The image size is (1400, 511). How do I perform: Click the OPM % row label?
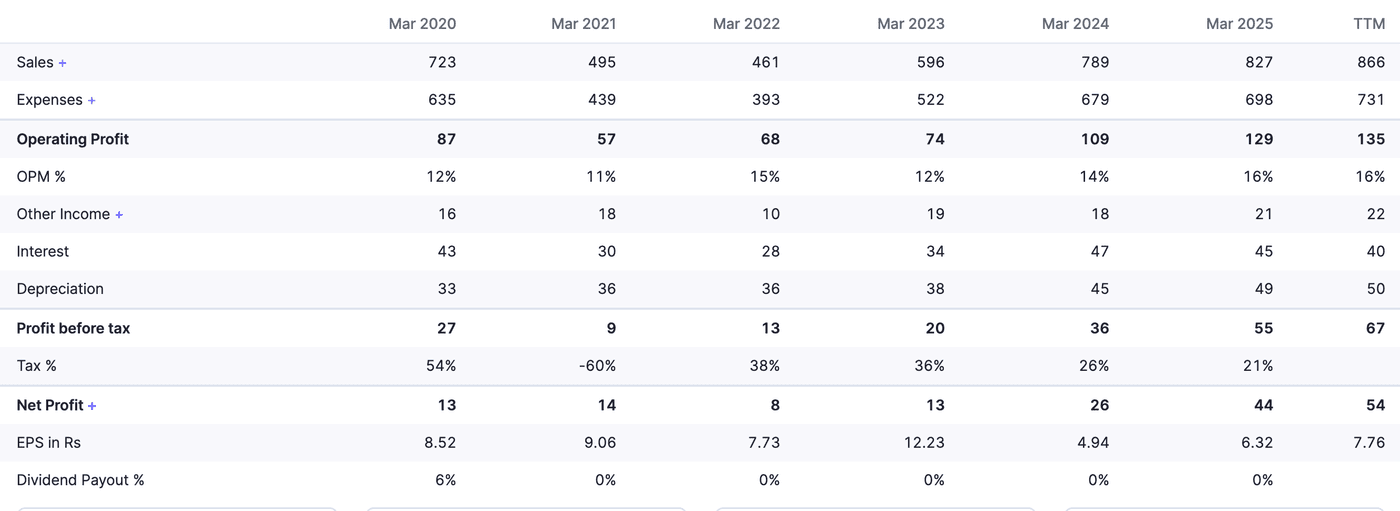(41, 176)
